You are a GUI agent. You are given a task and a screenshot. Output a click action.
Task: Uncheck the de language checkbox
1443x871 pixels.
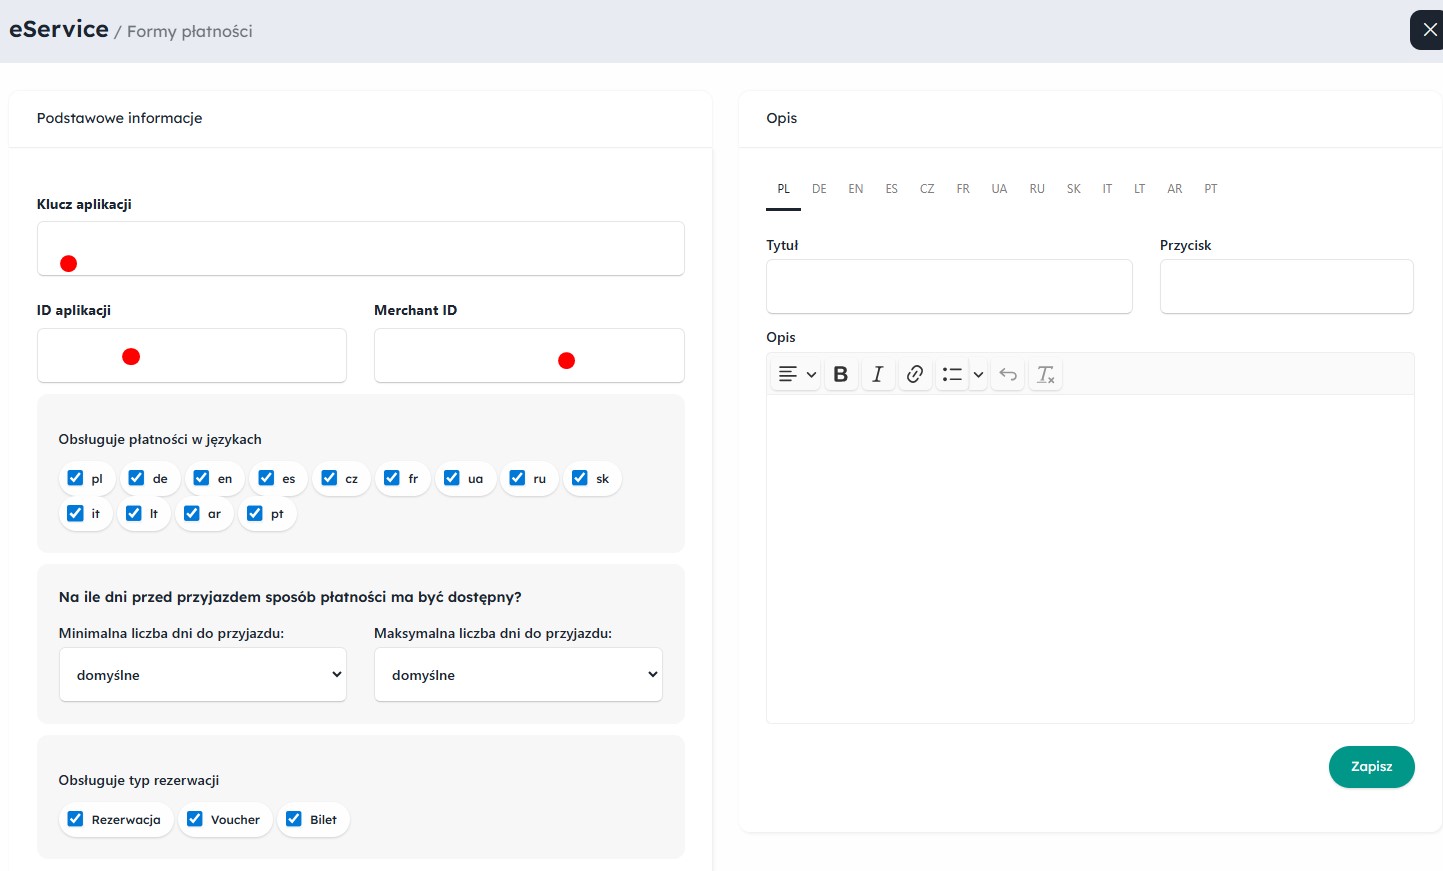coord(137,478)
